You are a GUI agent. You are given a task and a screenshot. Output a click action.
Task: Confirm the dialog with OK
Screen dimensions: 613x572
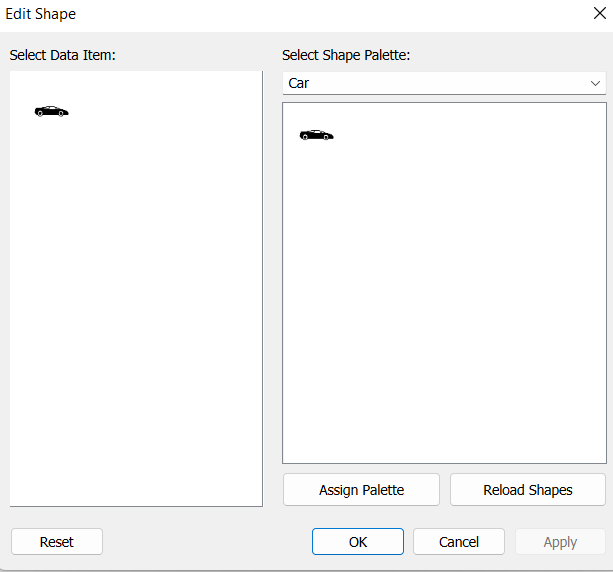(358, 542)
